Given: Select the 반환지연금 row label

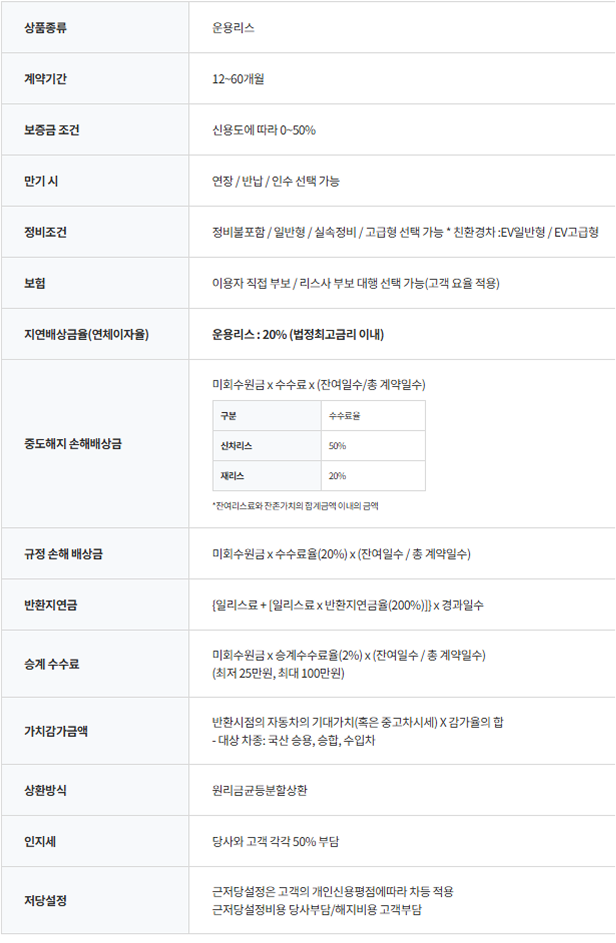Looking at the screenshot, I should coord(51,605).
